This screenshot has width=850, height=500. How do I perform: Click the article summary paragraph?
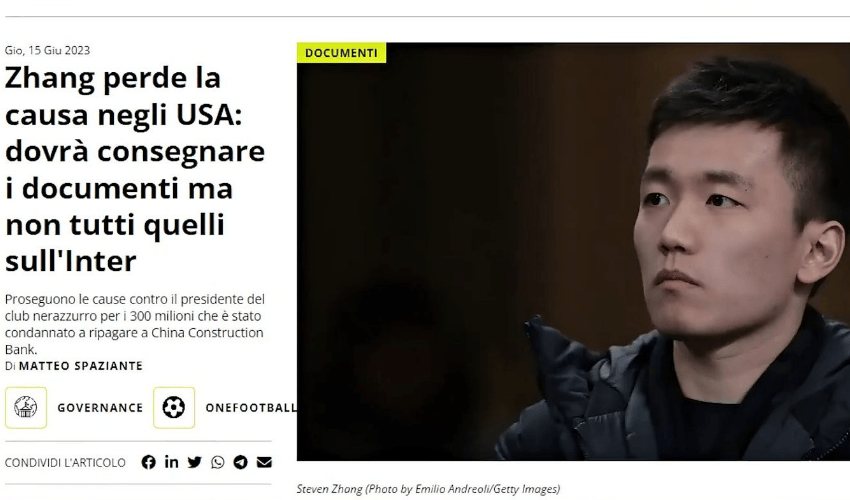tap(135, 324)
